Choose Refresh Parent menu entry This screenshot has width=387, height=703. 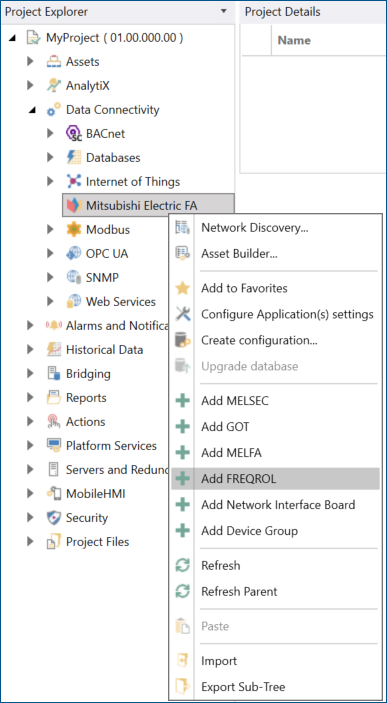[x=275, y=591]
